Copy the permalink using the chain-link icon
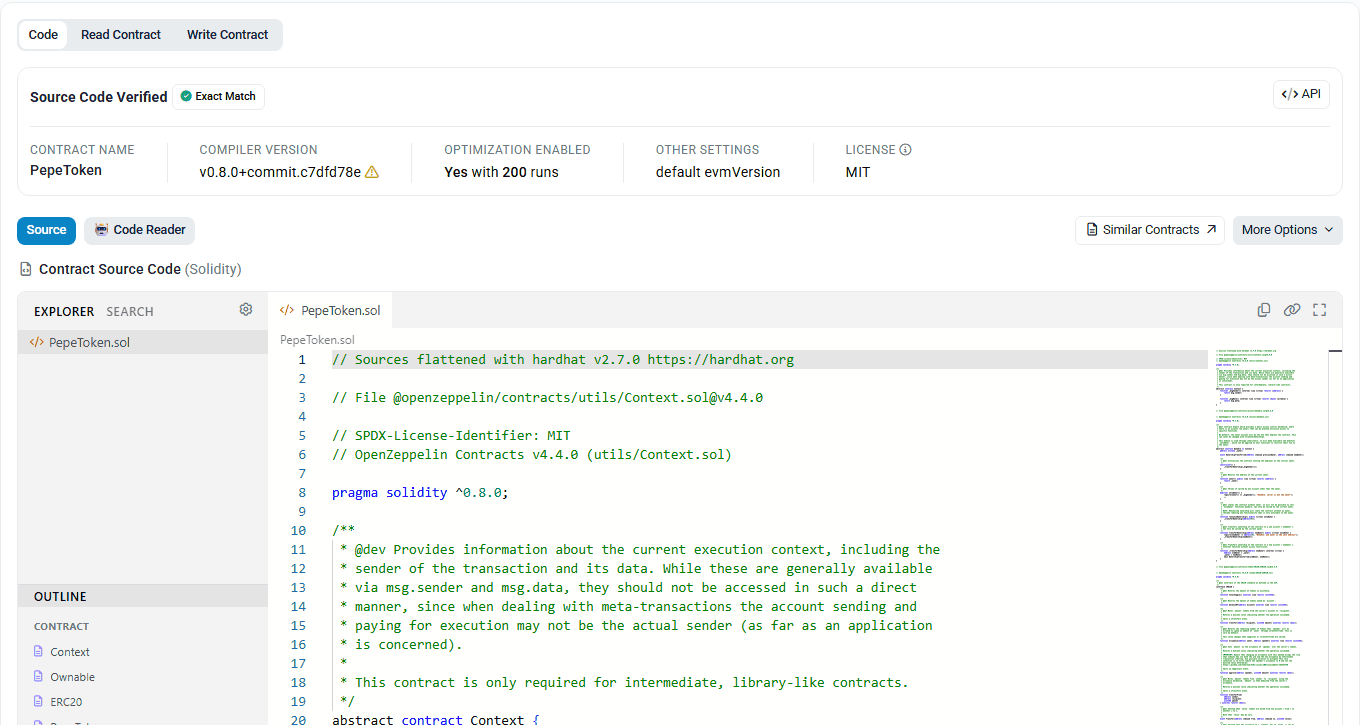The image size is (1360, 725). point(1292,310)
